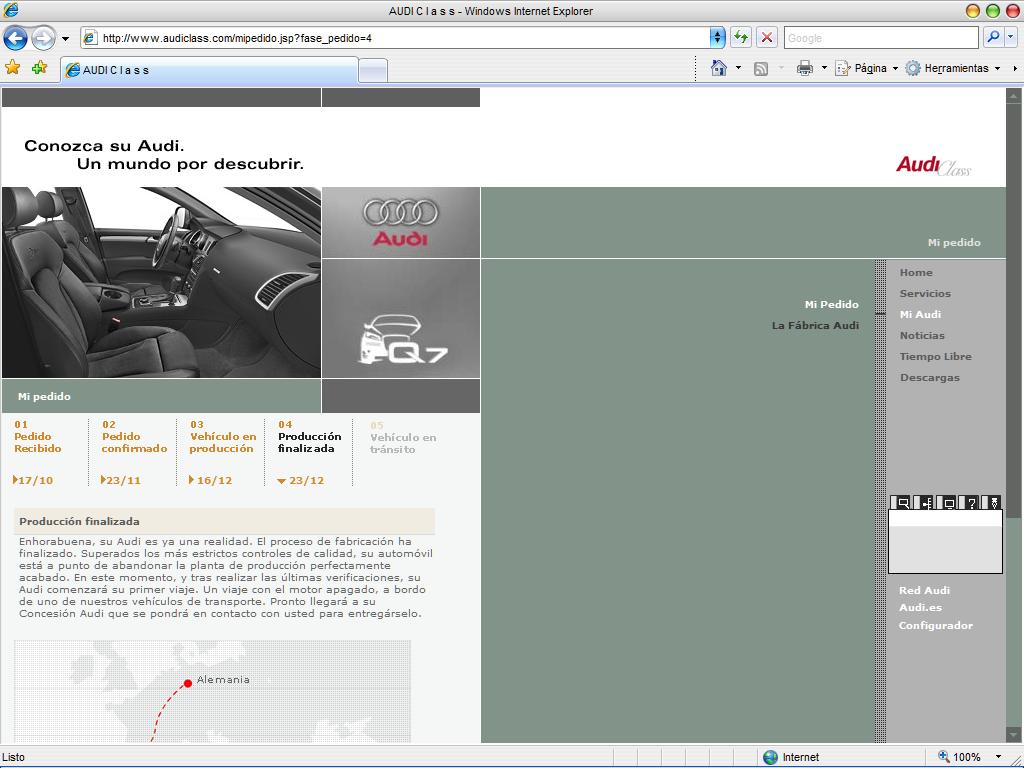Screen dimensions: 1024x768
Task: Click the browser forward arrow button
Action: (43, 38)
